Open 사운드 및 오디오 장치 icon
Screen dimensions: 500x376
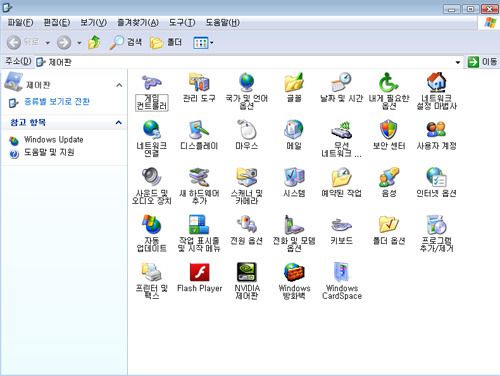[152, 177]
